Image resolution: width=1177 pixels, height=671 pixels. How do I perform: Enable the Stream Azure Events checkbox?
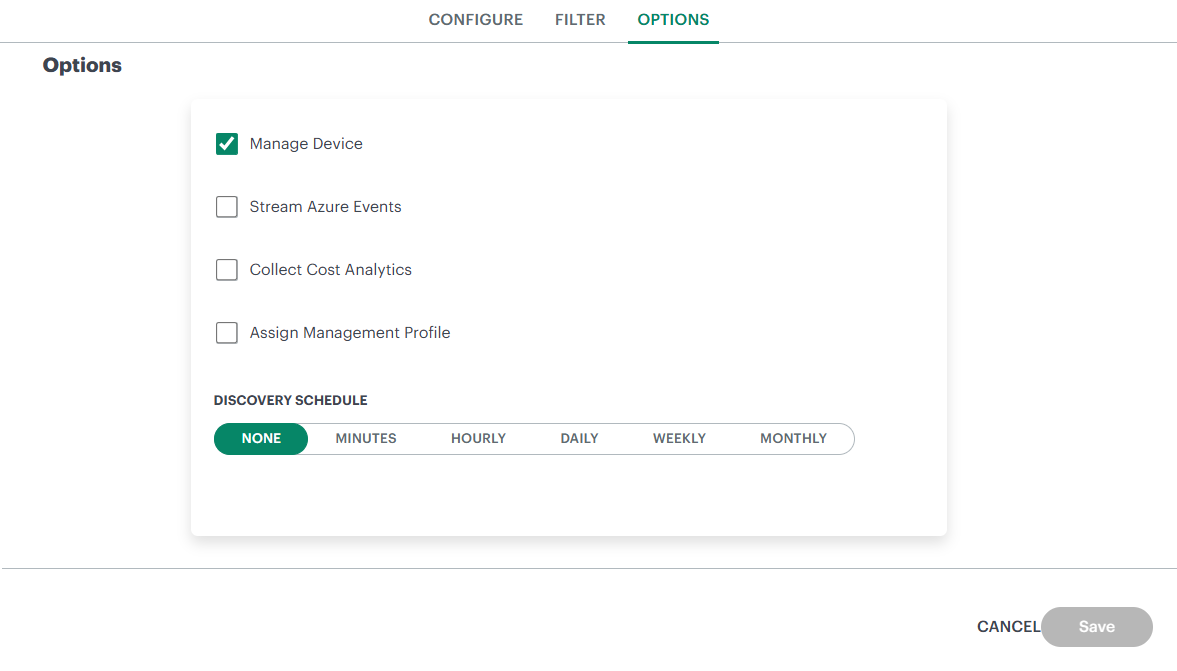(227, 207)
